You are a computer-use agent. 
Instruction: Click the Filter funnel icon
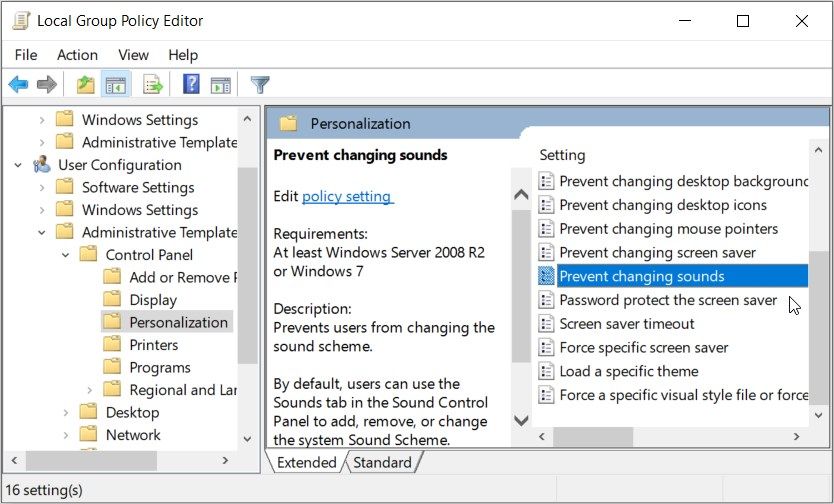pos(260,85)
